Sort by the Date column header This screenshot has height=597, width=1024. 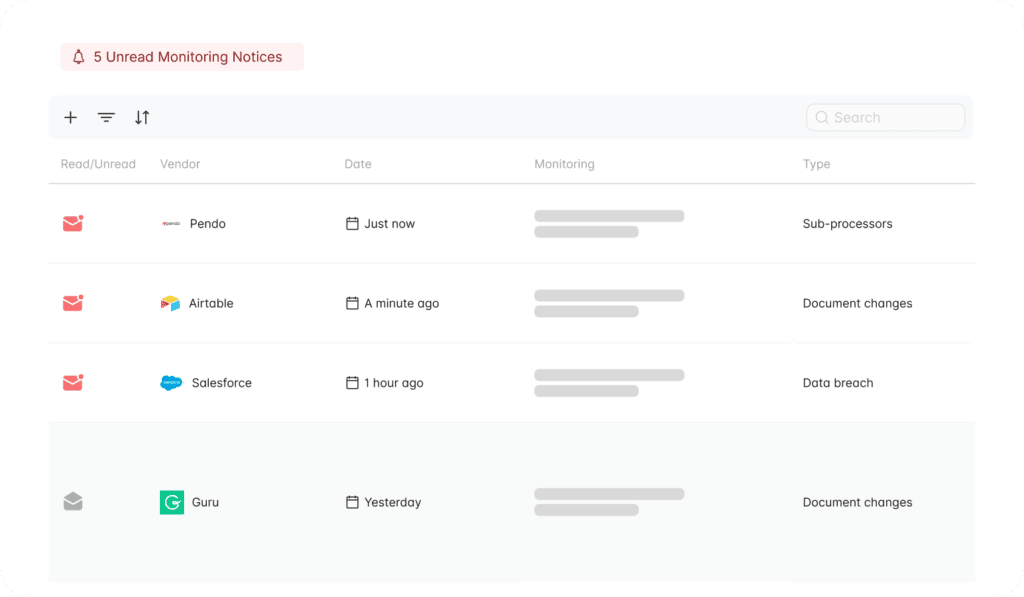click(x=358, y=164)
